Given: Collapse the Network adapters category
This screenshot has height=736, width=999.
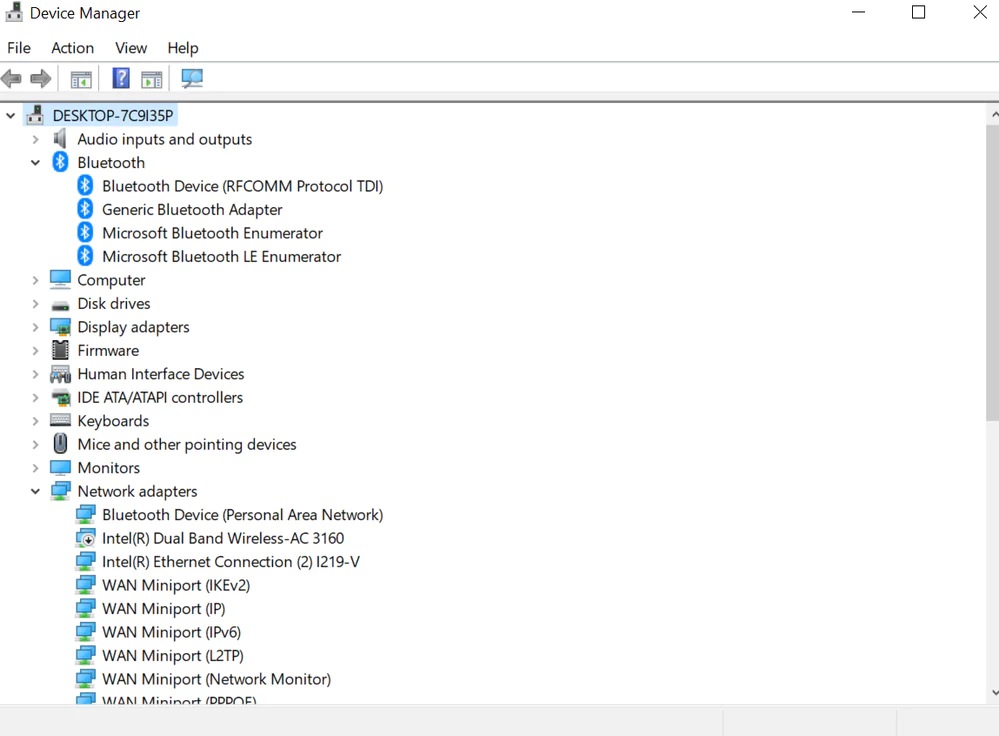Looking at the screenshot, I should coord(36,492).
